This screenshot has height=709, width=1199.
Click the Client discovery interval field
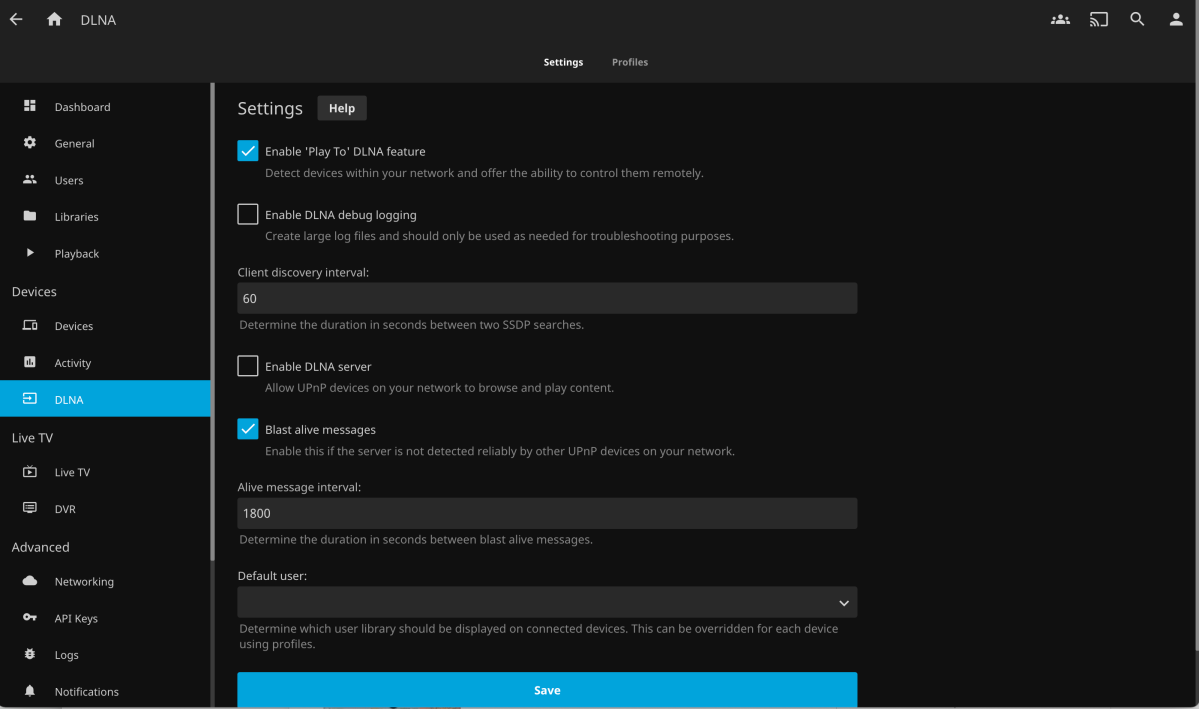tap(548, 298)
